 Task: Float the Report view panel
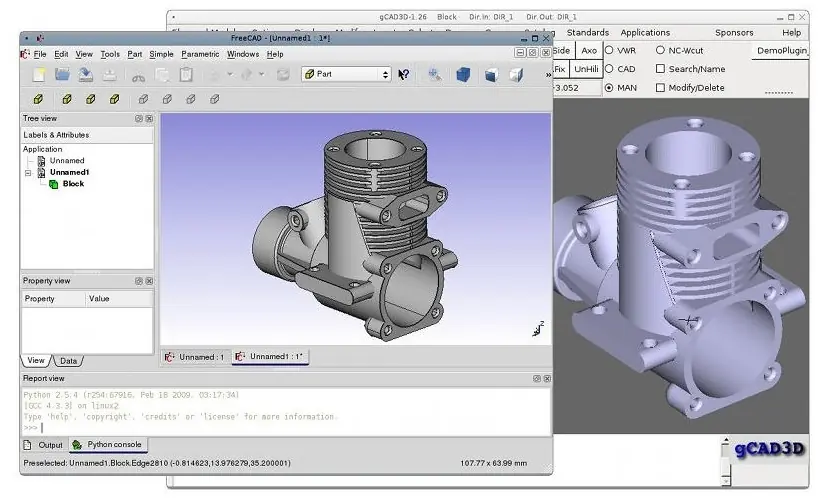(537, 378)
